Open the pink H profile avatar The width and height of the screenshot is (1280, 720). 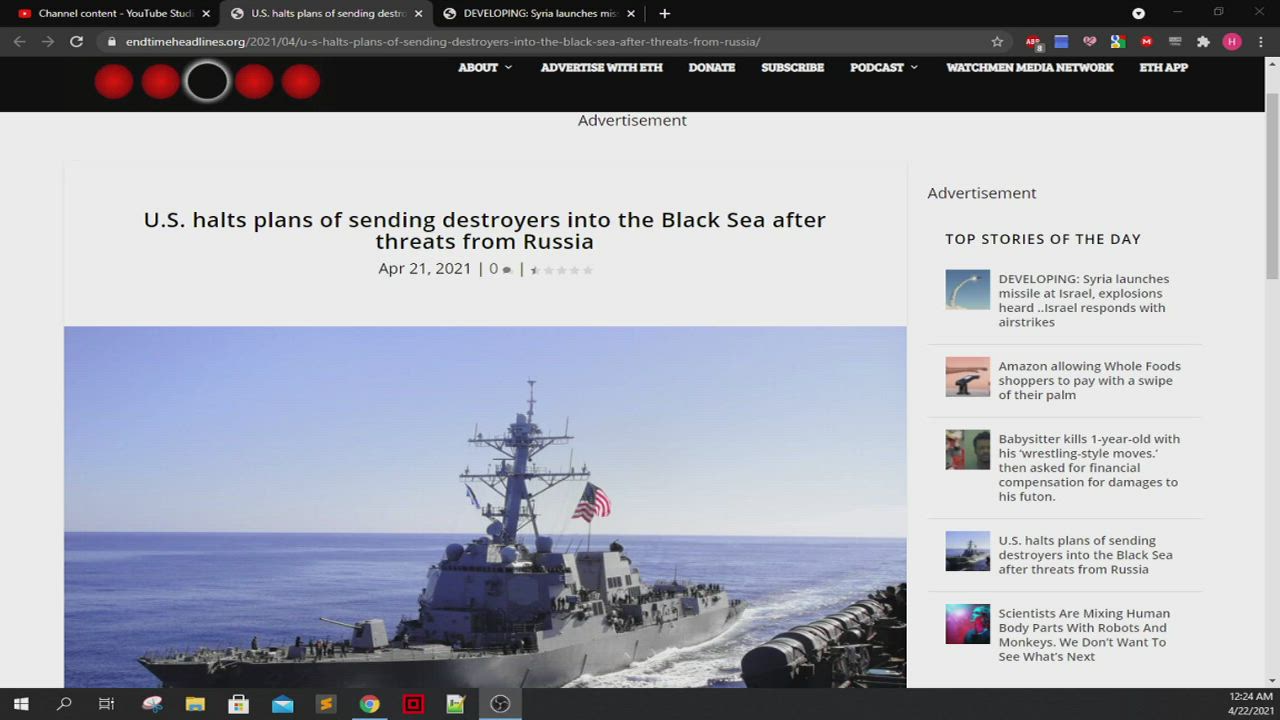1232,42
